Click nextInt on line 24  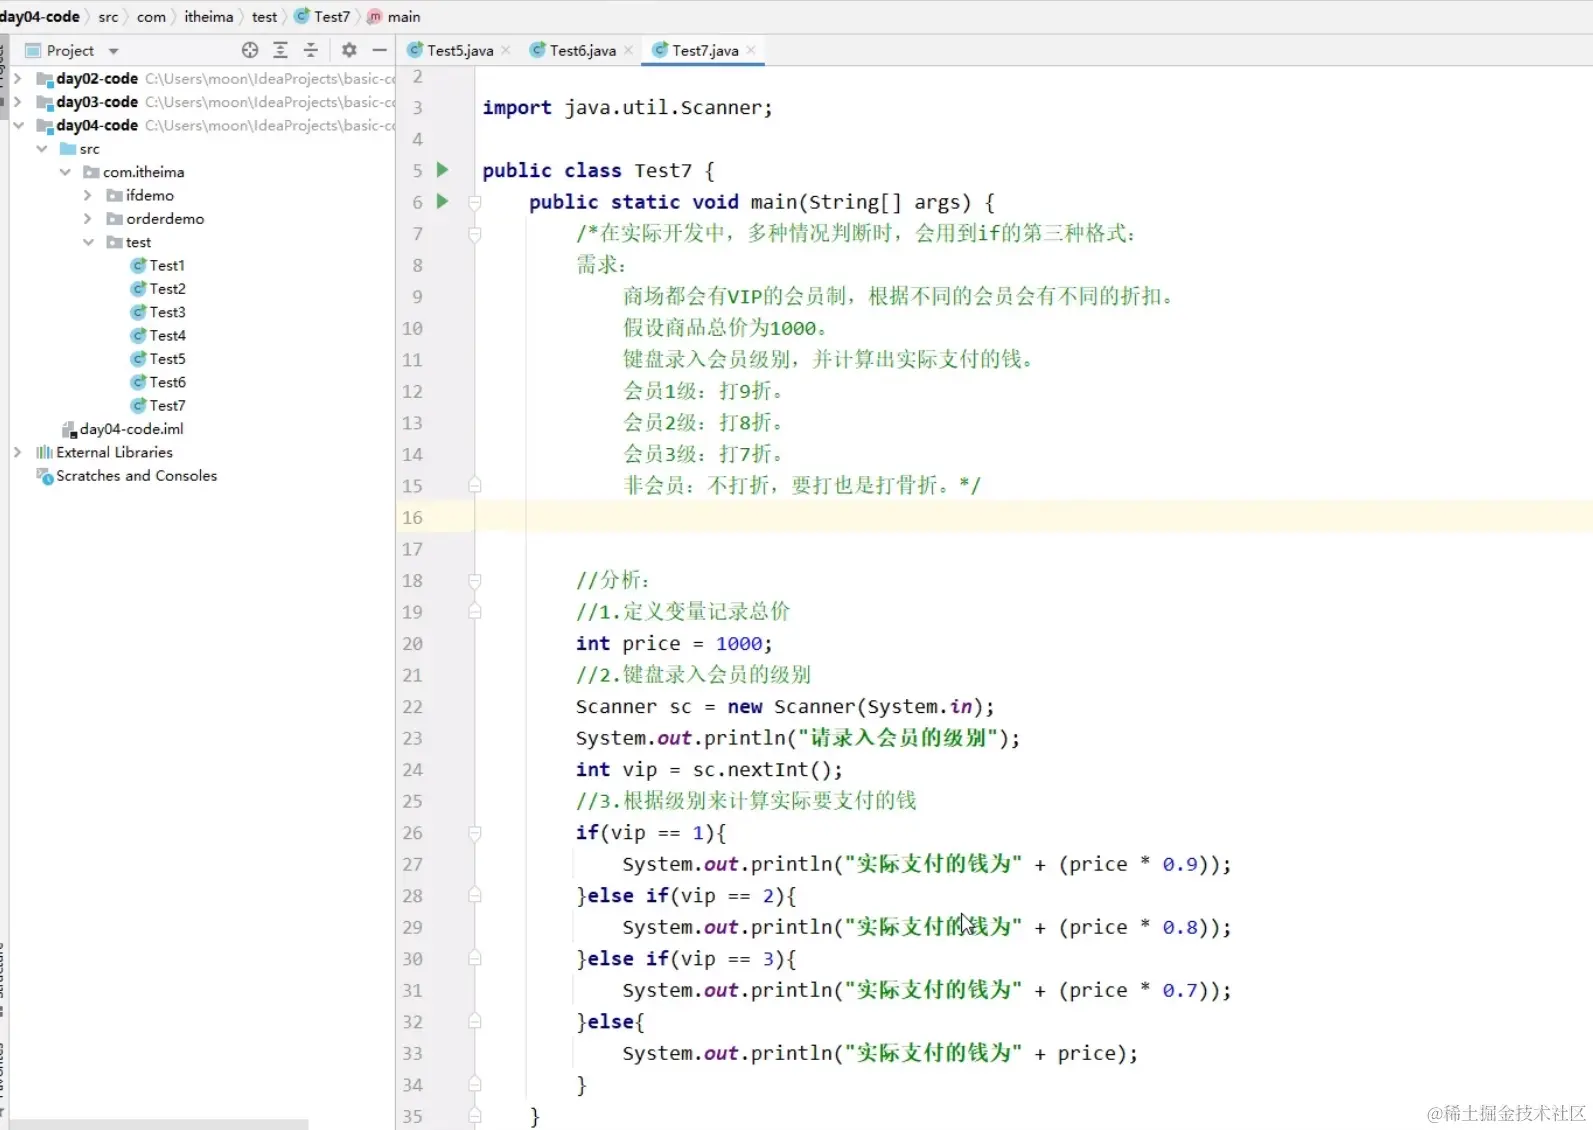[767, 770]
